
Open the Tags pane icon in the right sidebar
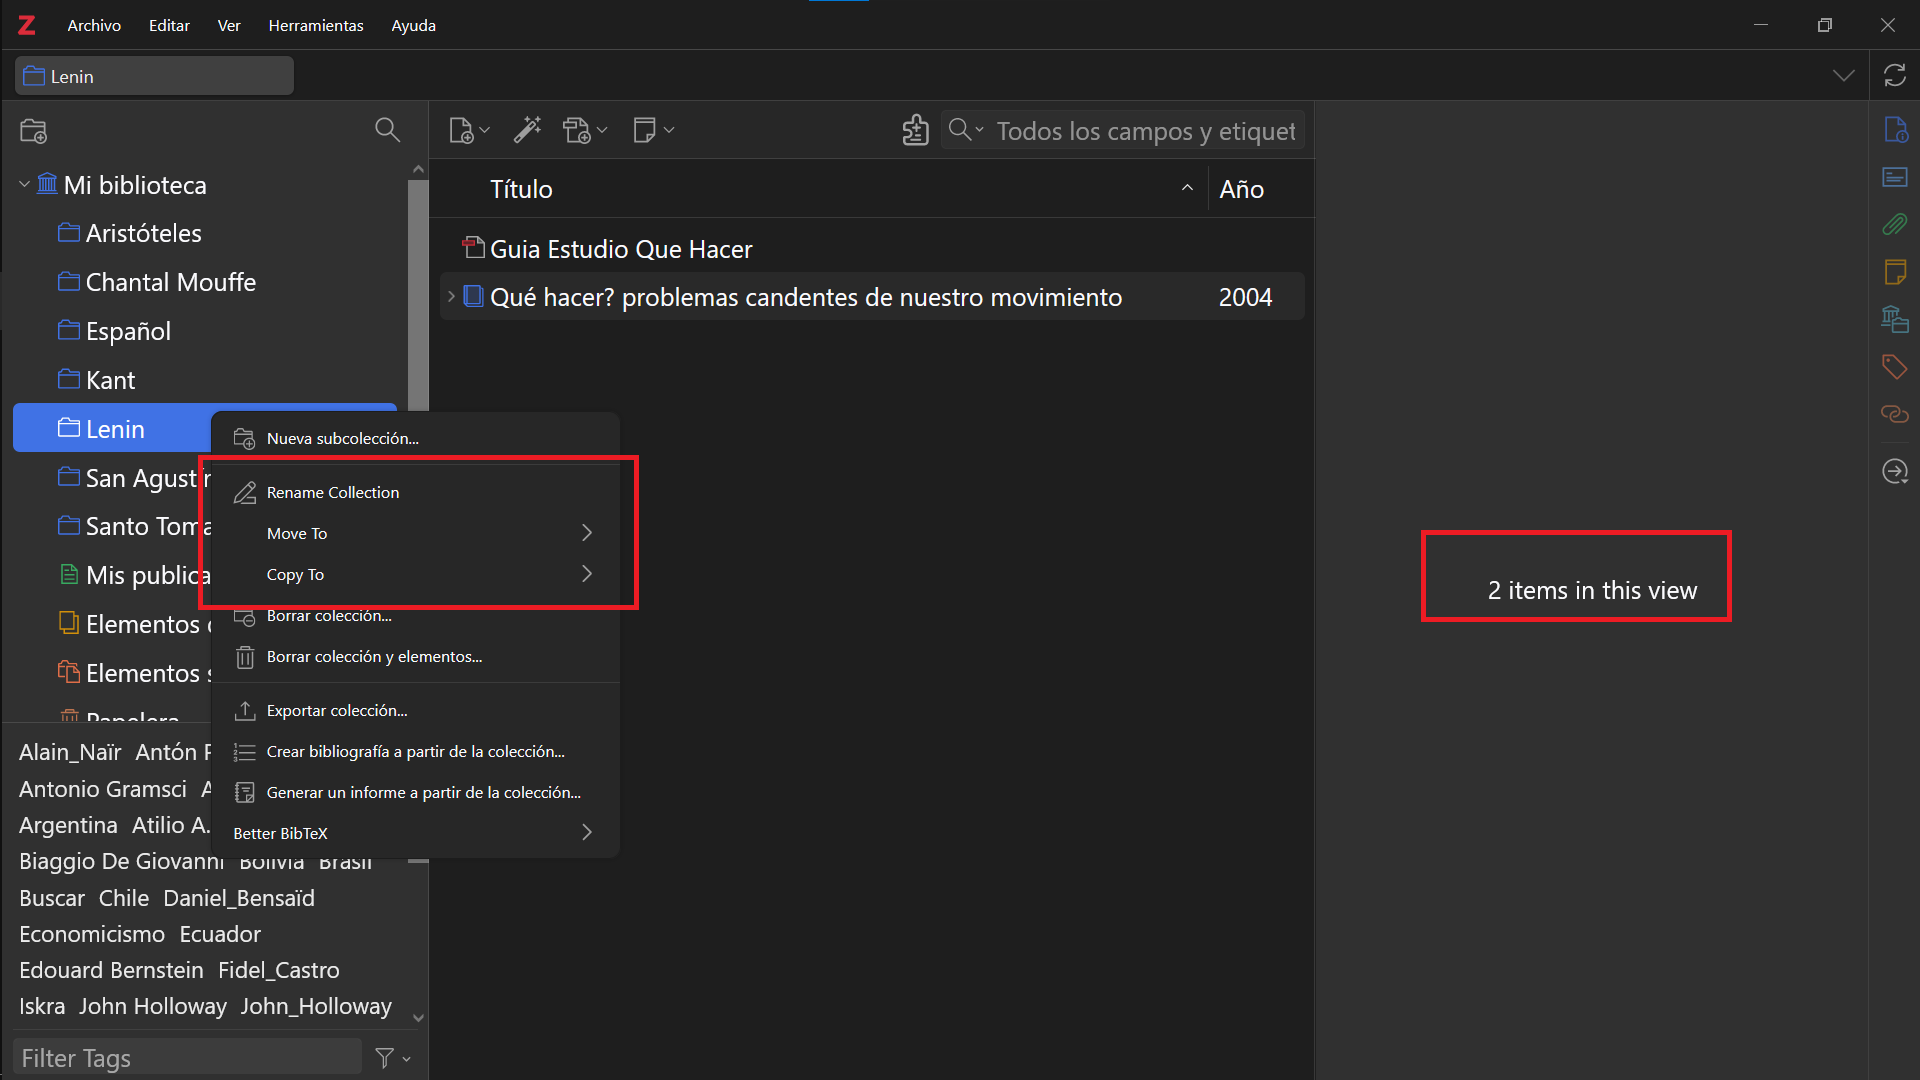click(1894, 367)
